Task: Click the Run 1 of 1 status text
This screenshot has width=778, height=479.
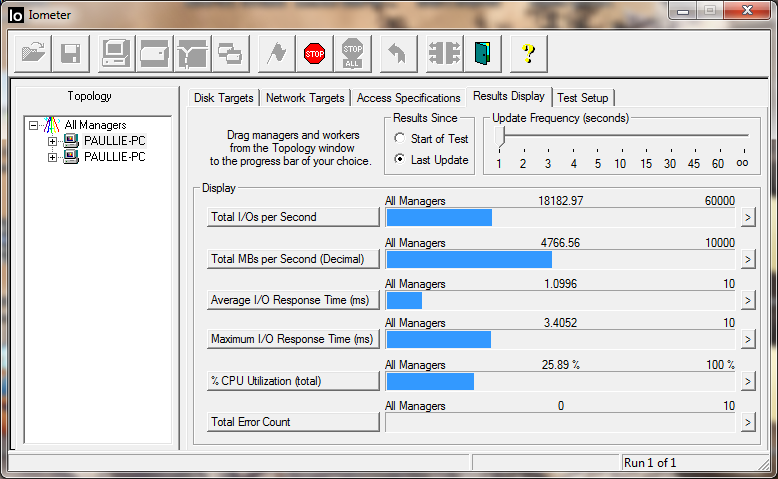Action: click(x=650, y=463)
